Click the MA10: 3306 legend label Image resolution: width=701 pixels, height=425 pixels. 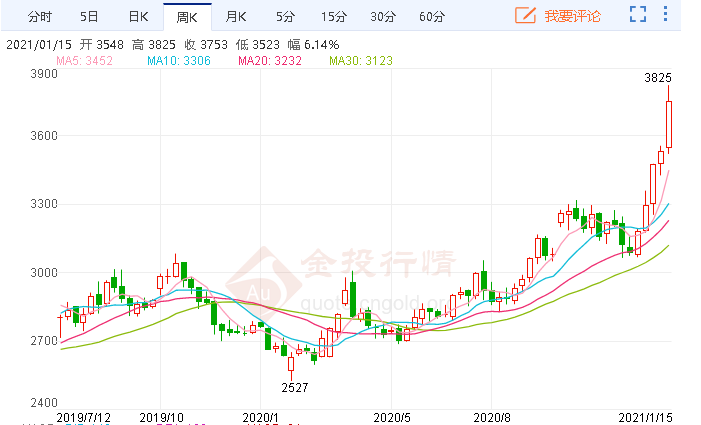(178, 62)
